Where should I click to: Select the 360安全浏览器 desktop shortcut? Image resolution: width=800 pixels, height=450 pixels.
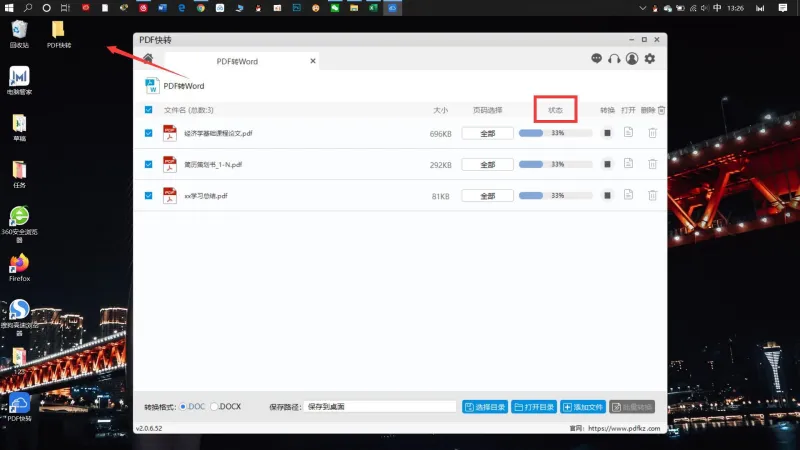coord(19,224)
